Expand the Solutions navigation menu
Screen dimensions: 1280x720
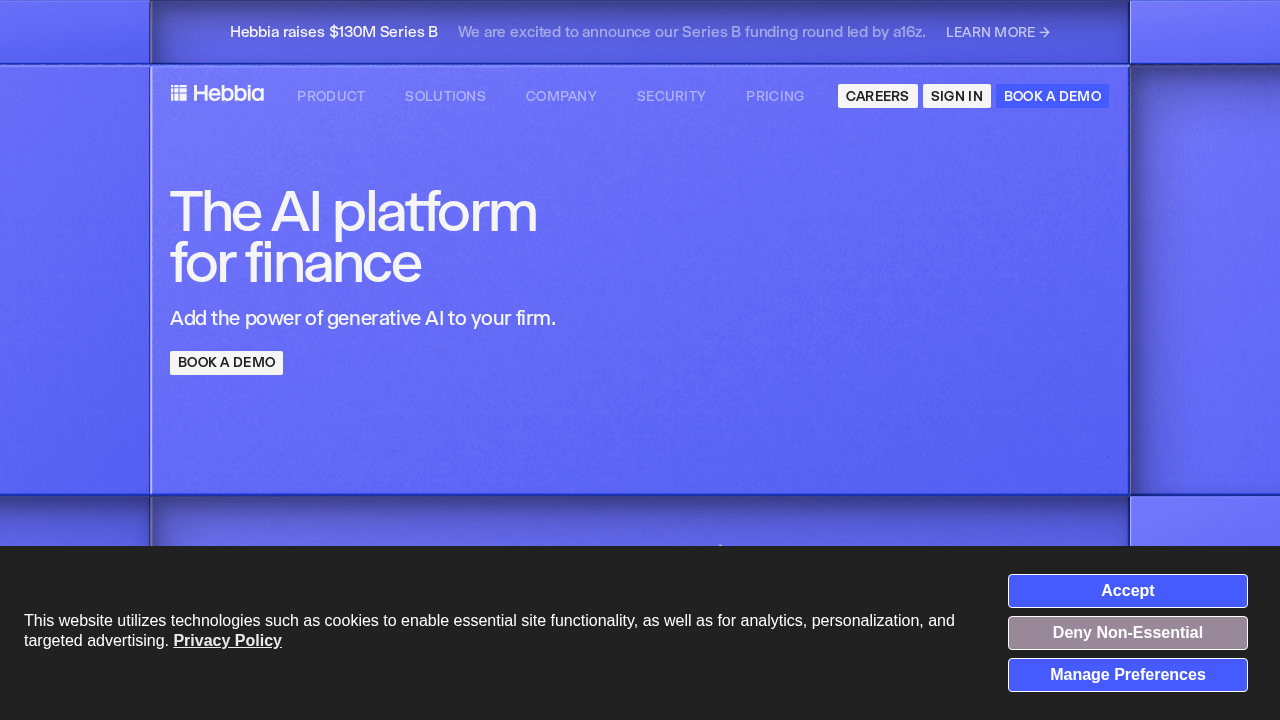pos(445,96)
